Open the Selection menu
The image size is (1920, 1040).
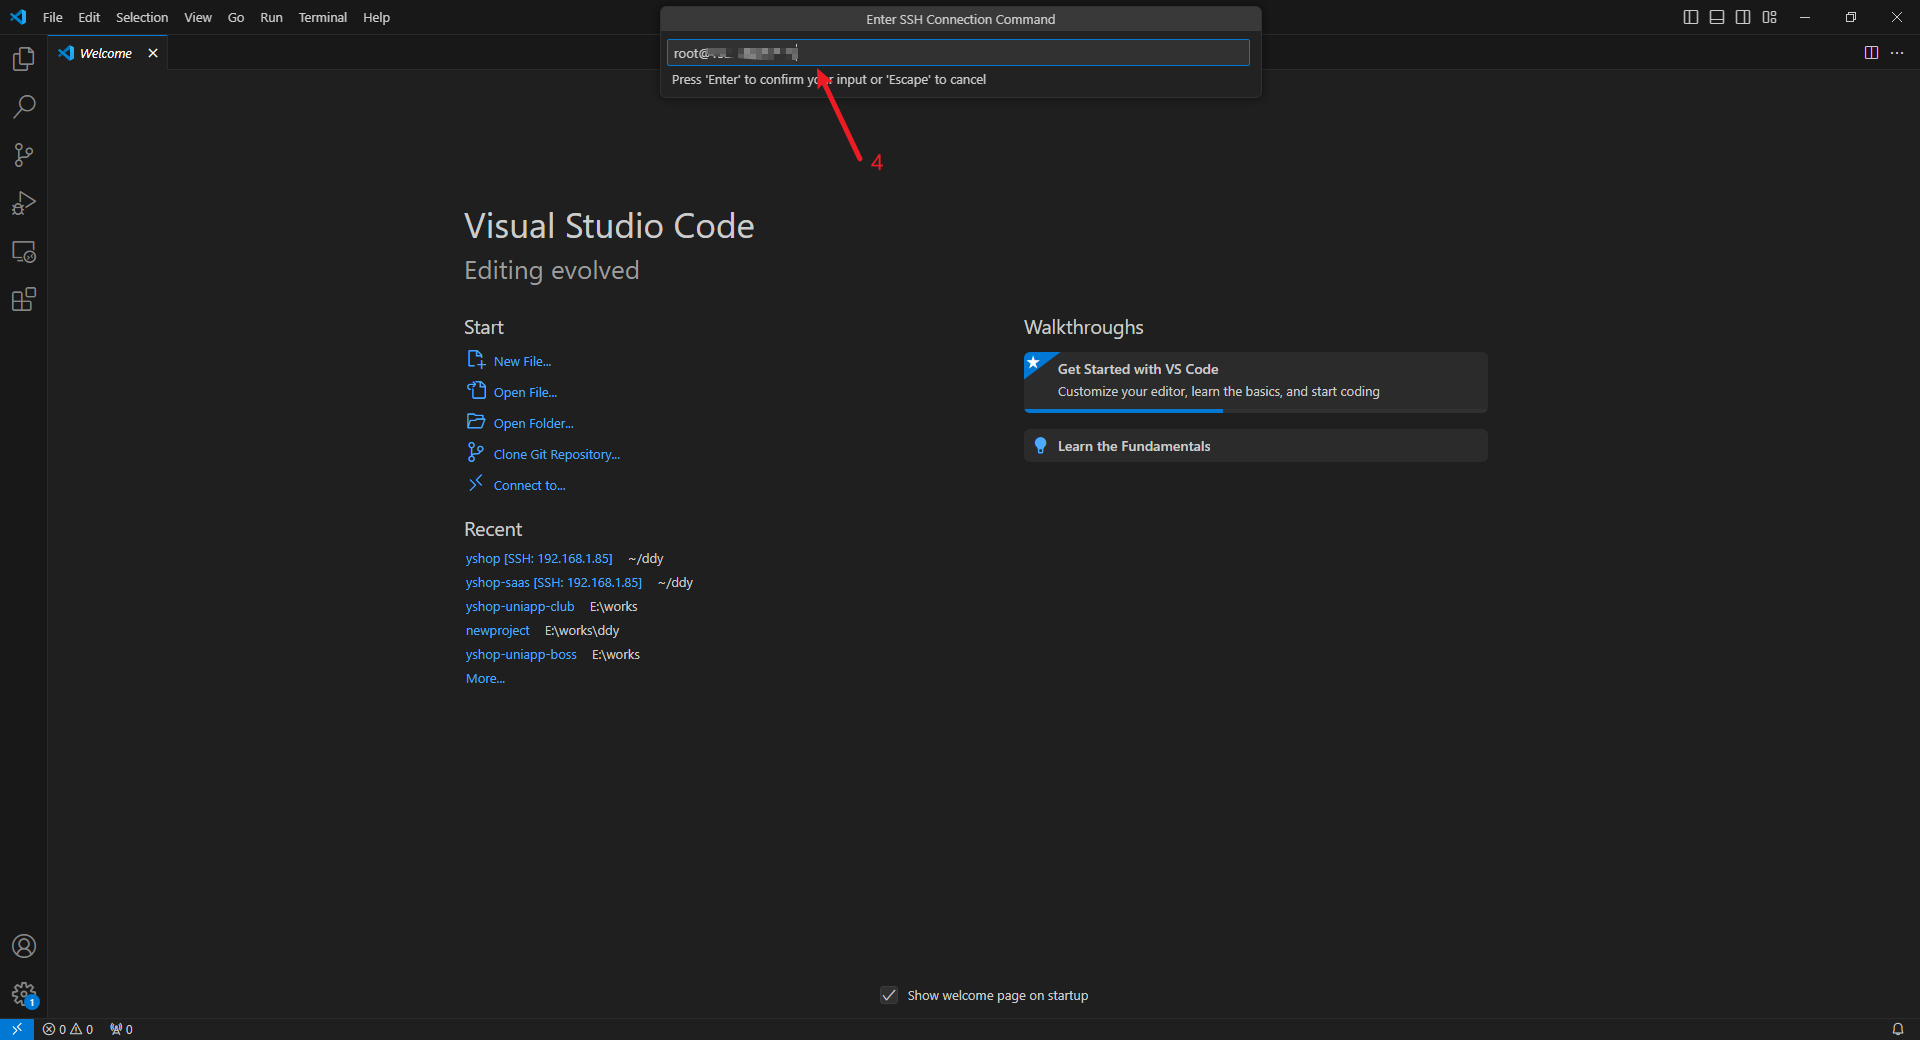[x=142, y=17]
